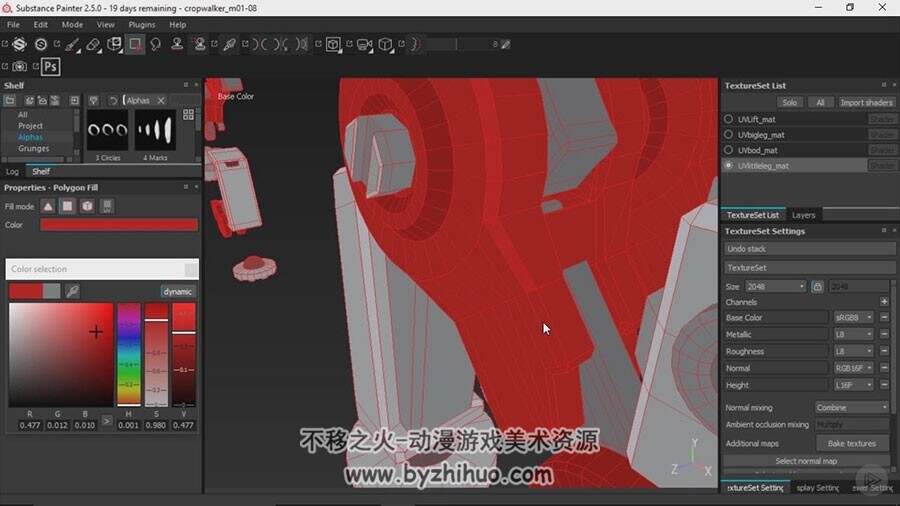Screen dimensions: 900x506
Task: Open shelf folder view icon
Action: coord(10,100)
